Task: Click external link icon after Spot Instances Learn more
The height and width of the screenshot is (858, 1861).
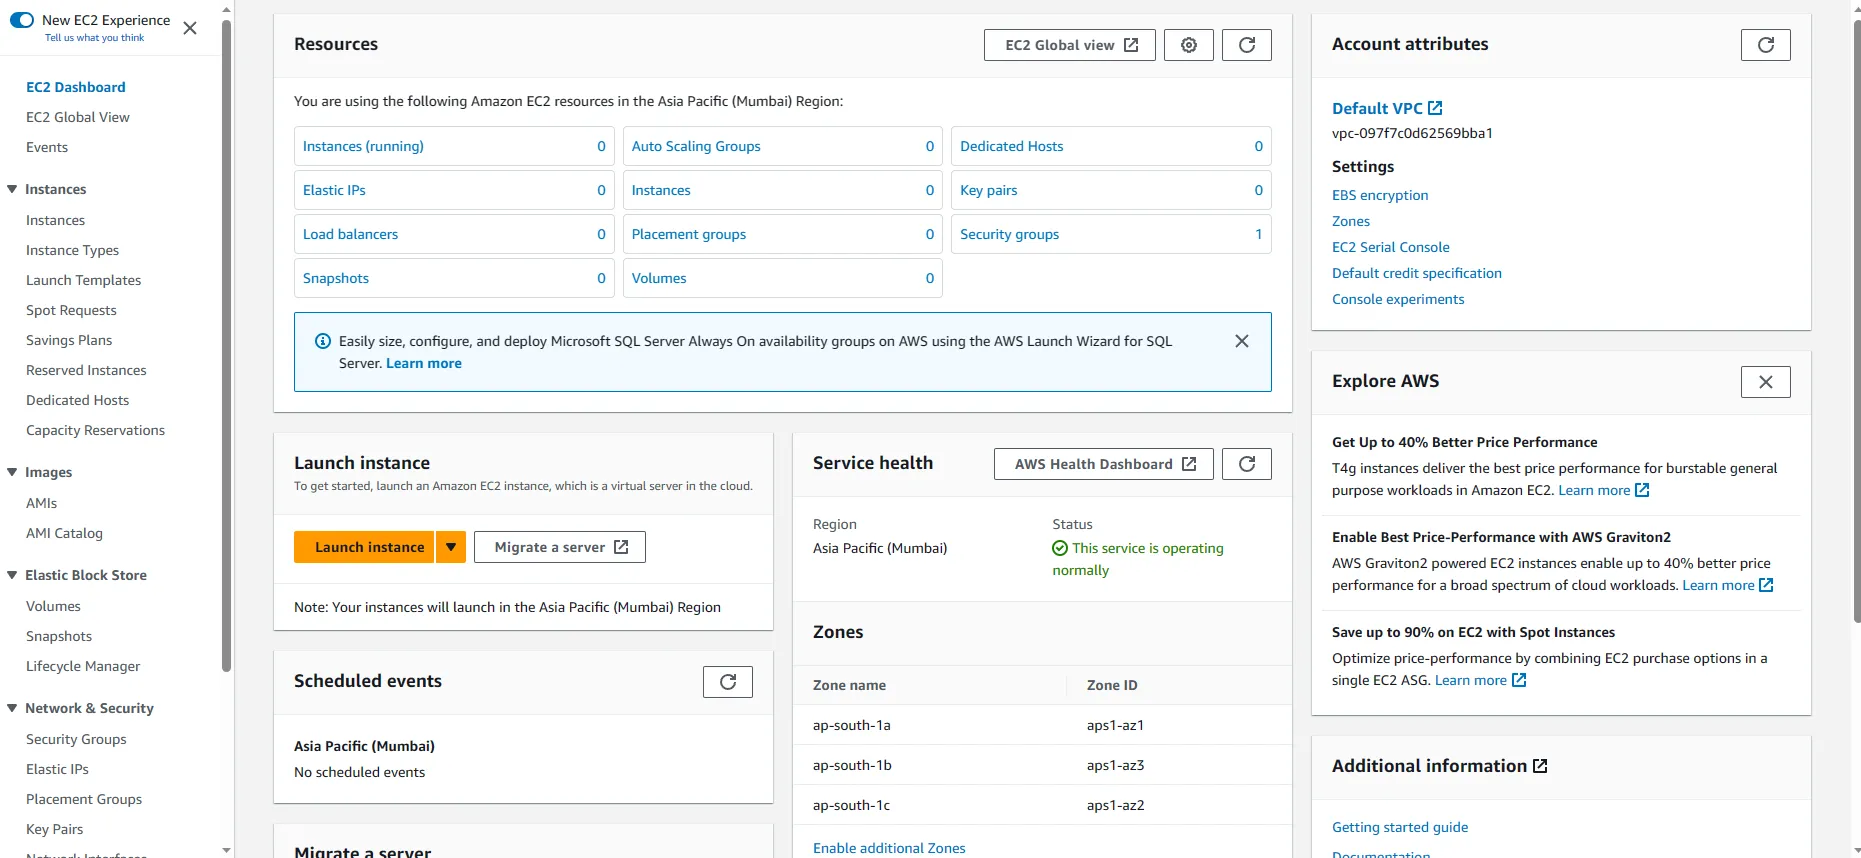Action: pyautogui.click(x=1519, y=680)
